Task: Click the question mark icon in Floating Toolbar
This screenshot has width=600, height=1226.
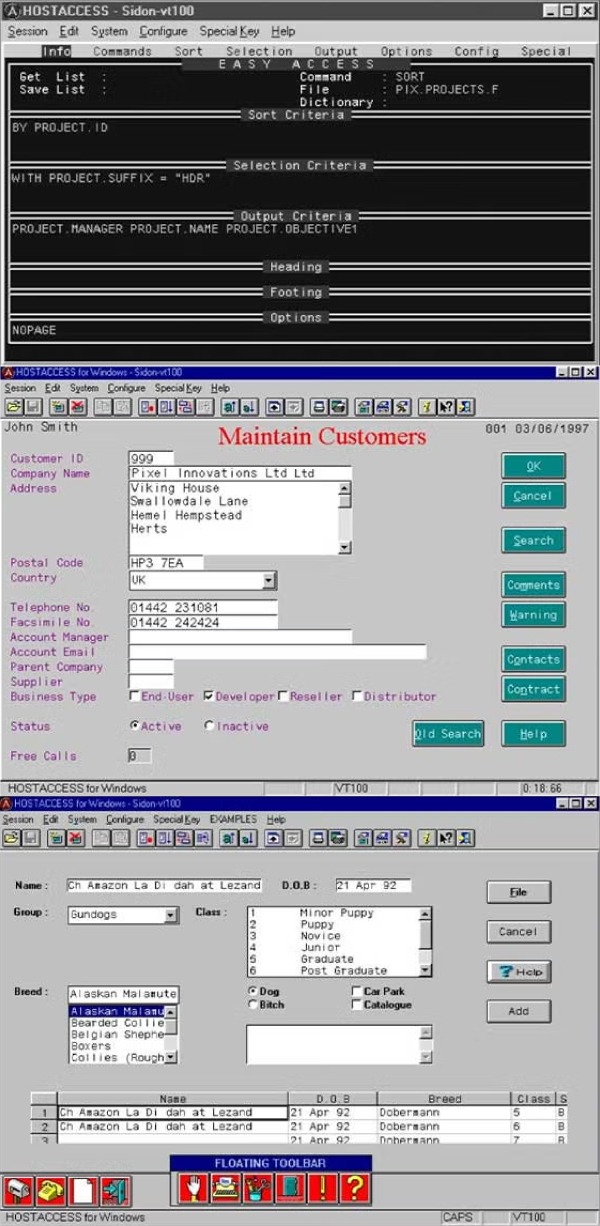Action: [x=354, y=1187]
